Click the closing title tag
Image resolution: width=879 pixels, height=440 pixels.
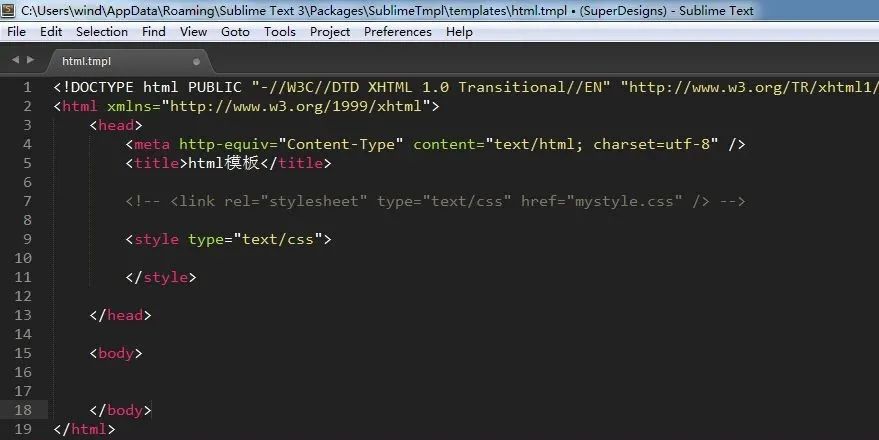(x=297, y=163)
